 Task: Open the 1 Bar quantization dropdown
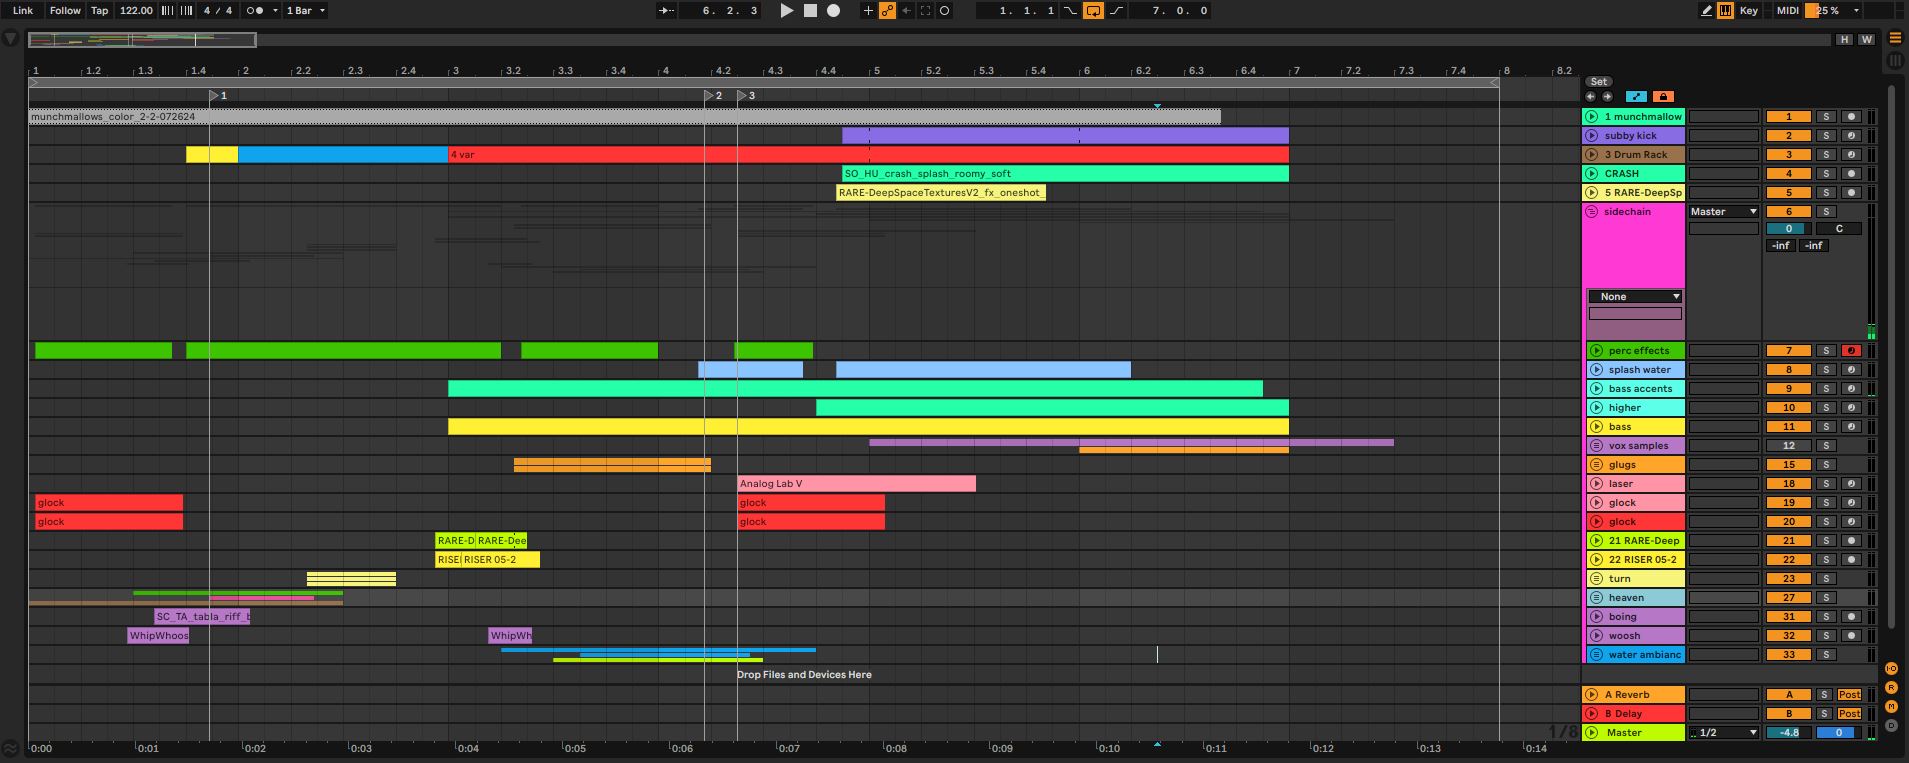(x=305, y=11)
